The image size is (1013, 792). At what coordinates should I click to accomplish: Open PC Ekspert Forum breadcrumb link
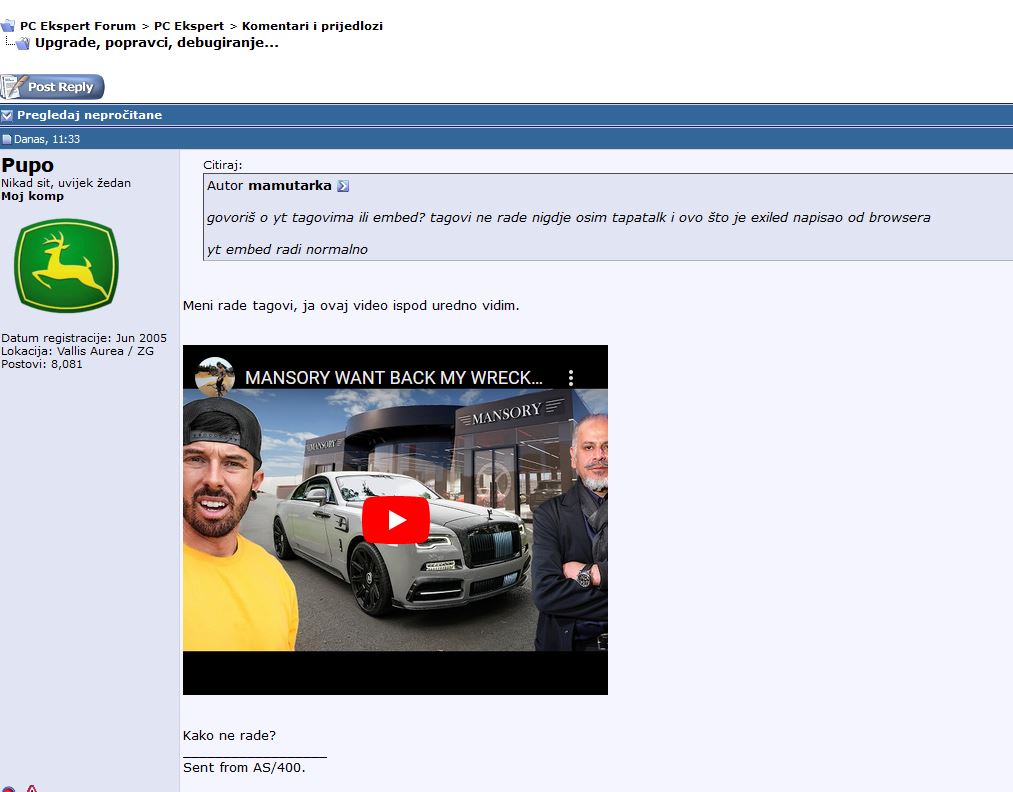pos(78,26)
